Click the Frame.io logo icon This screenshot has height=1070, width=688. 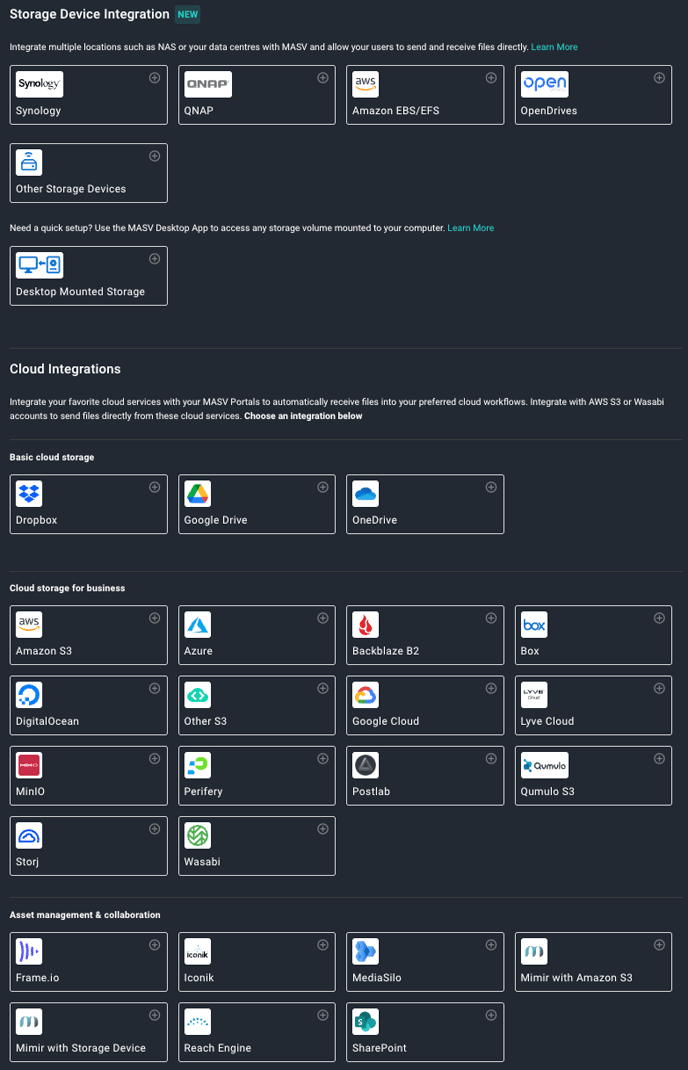(29, 951)
